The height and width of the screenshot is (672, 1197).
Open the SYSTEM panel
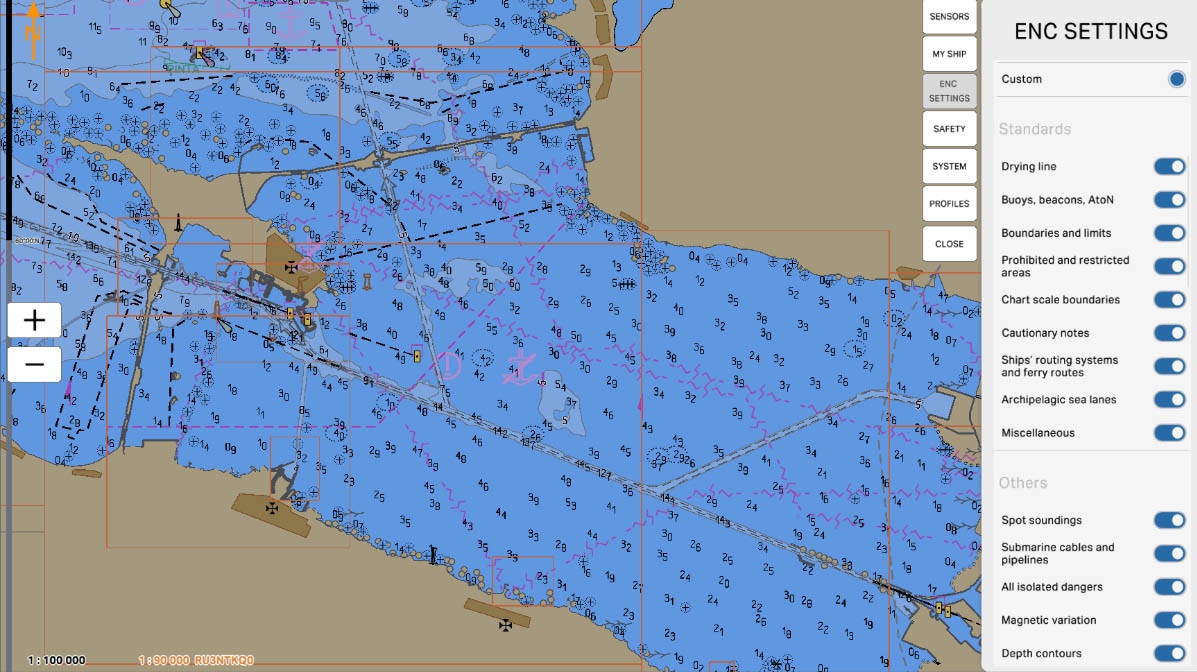point(949,166)
